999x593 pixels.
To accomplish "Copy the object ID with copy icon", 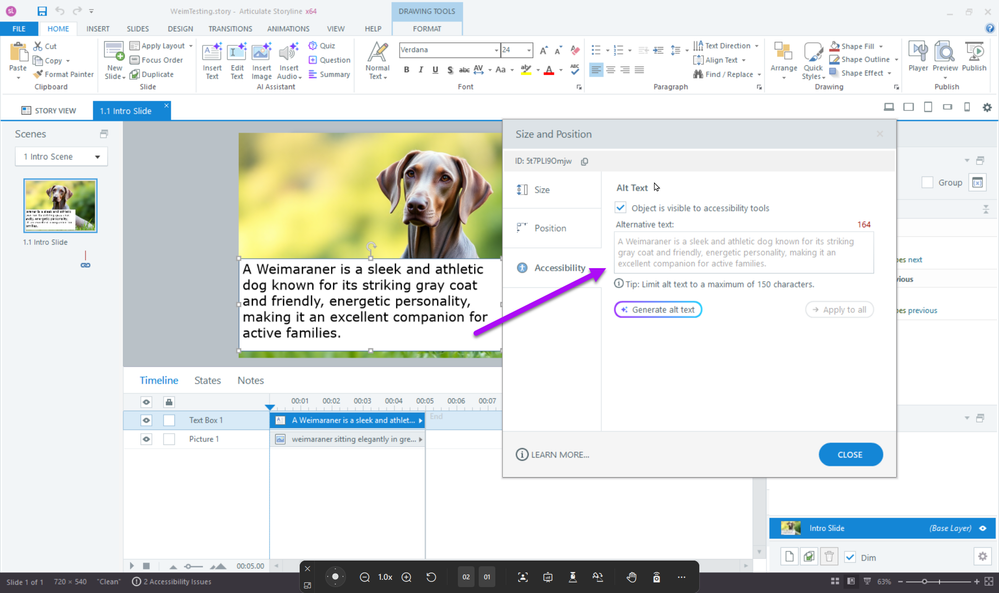I will (584, 161).
